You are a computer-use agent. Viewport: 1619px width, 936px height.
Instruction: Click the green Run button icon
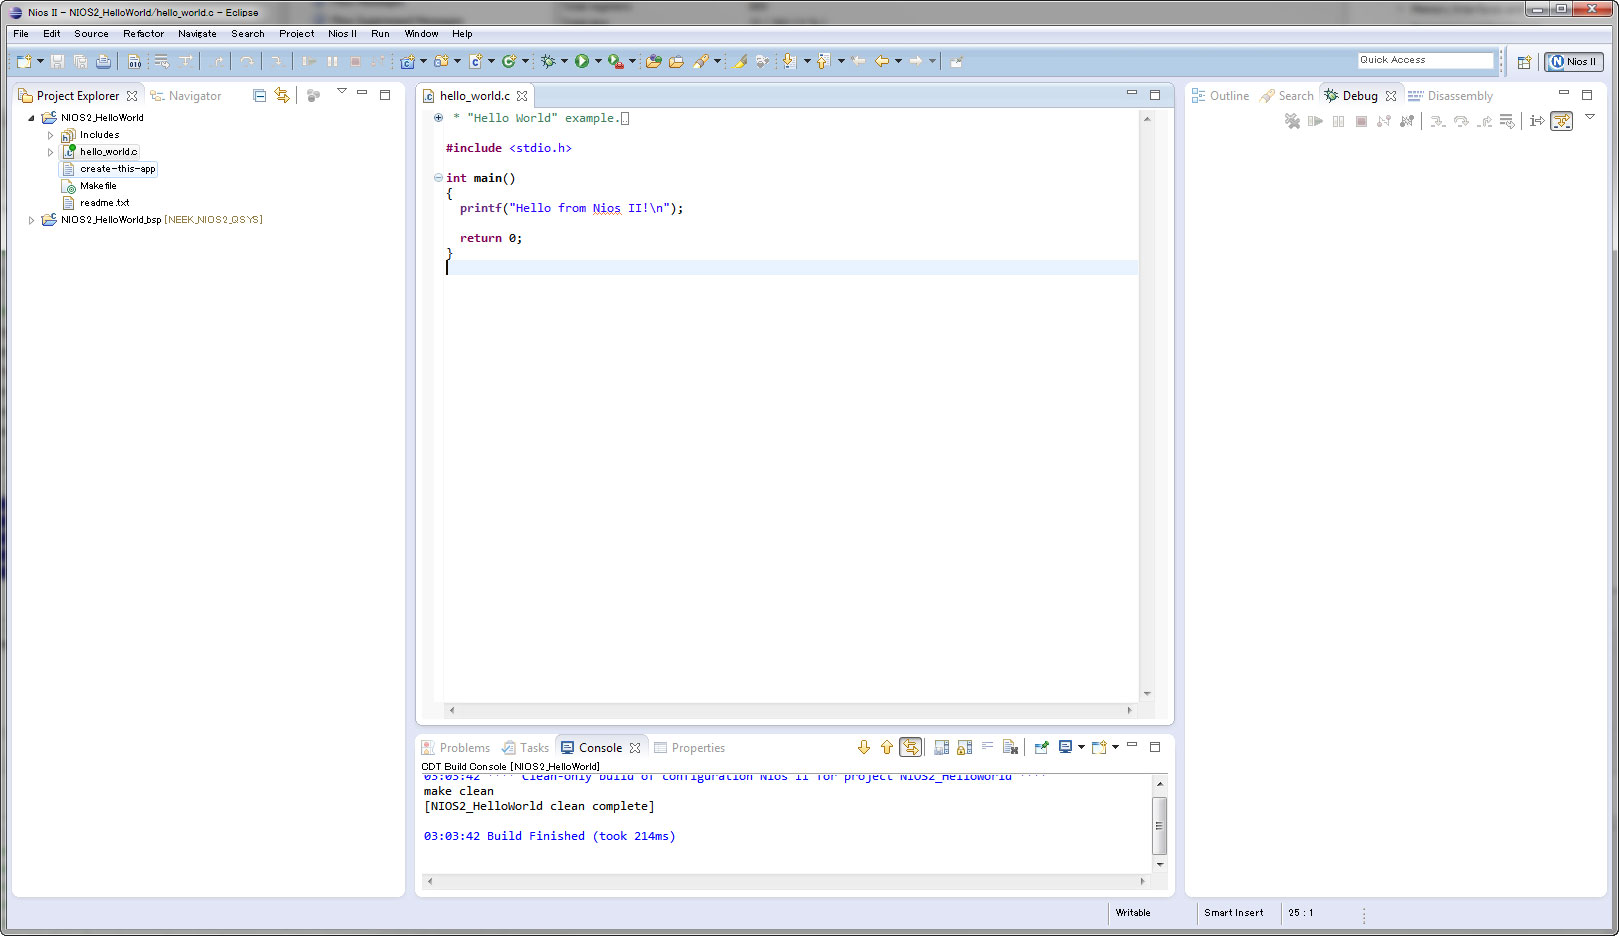click(582, 62)
